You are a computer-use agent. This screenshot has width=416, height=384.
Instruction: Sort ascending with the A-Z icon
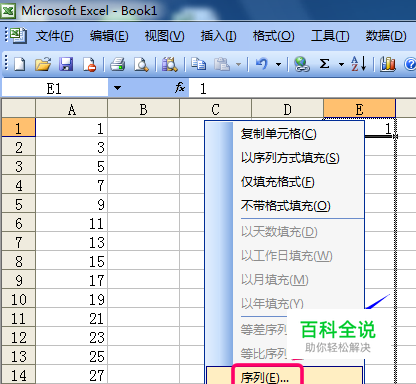(x=359, y=63)
